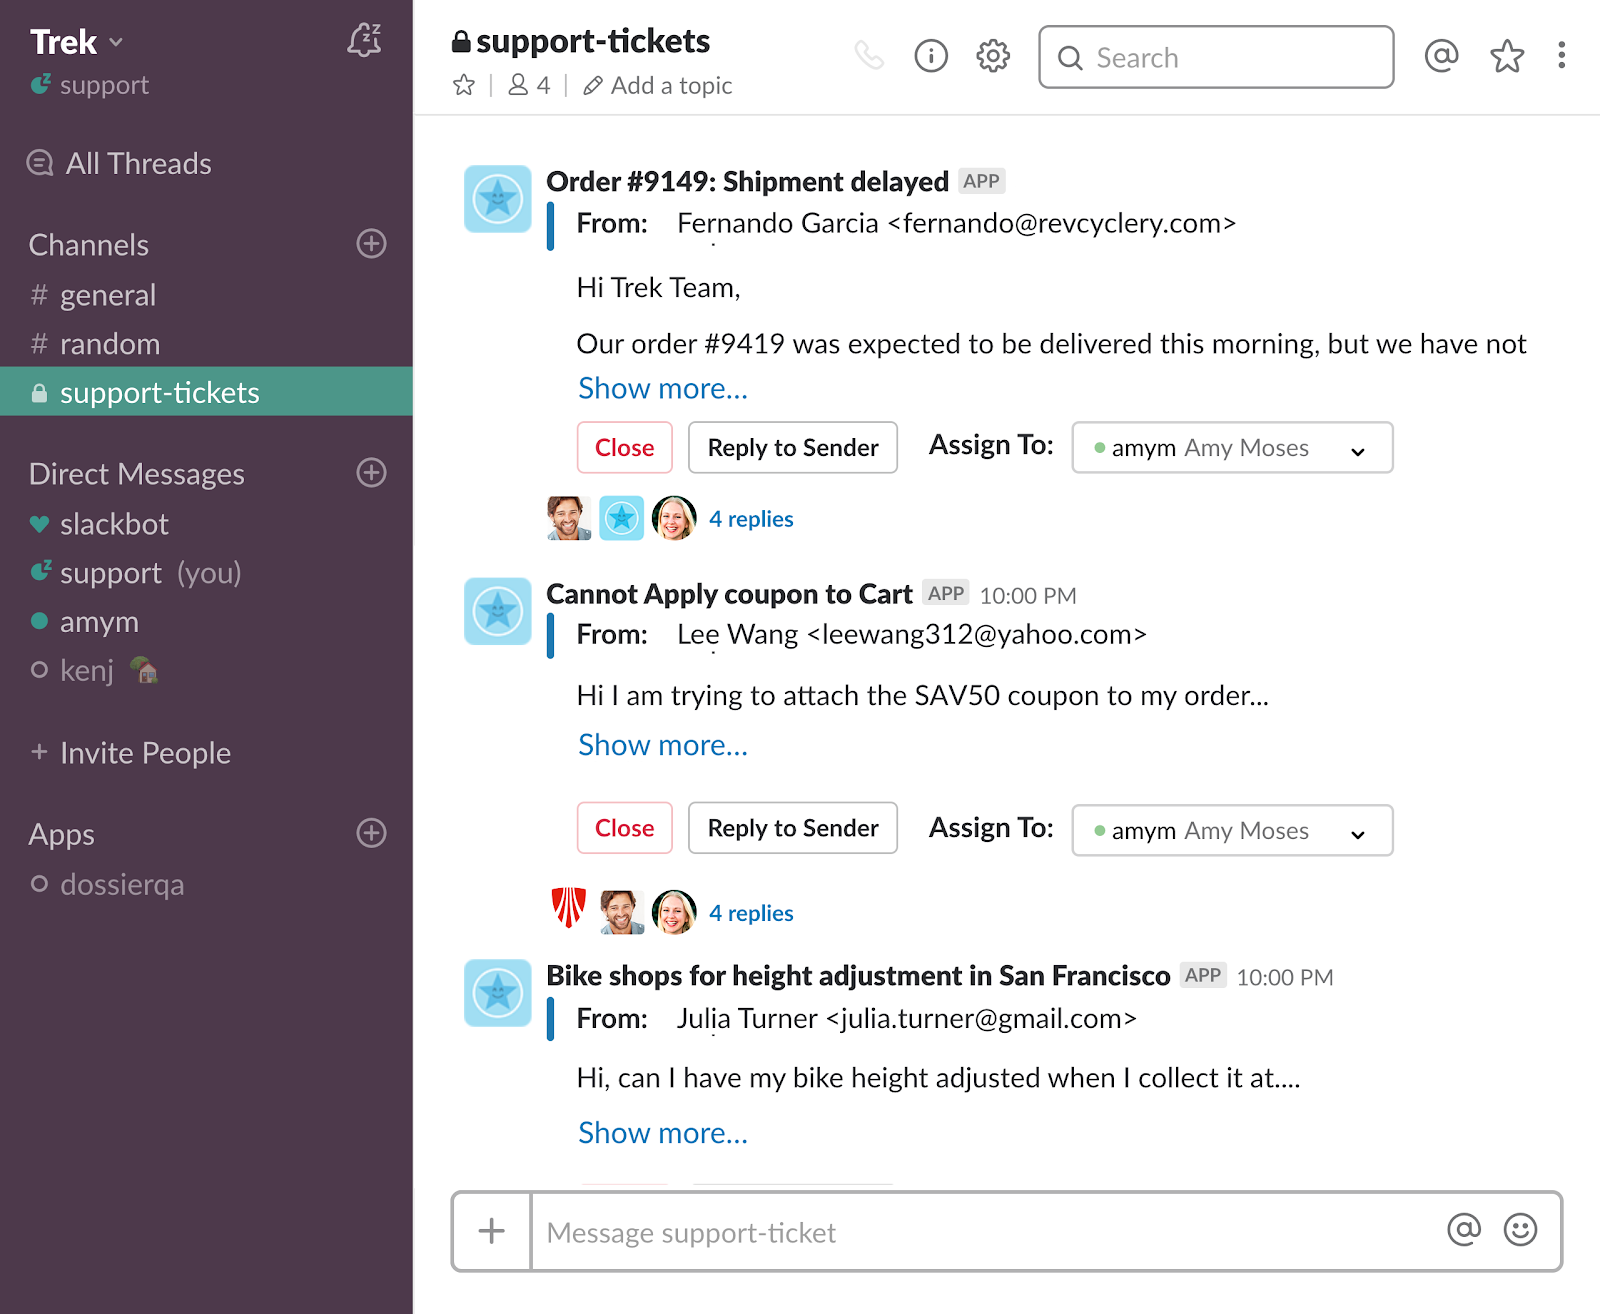Click Bike shops for height adjustment title
Viewport: 1600px width, 1314px height.
point(858,976)
